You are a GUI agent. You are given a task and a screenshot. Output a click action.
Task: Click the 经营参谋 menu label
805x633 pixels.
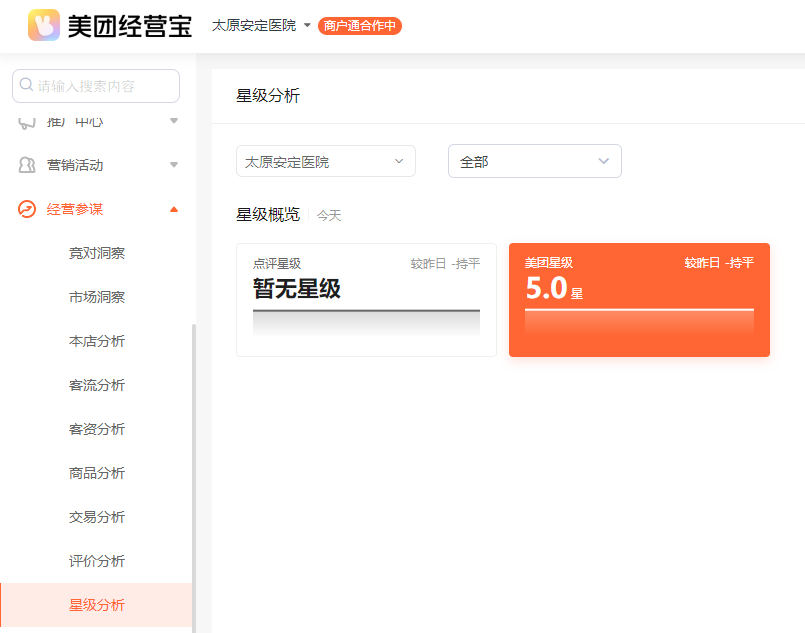click(75, 209)
